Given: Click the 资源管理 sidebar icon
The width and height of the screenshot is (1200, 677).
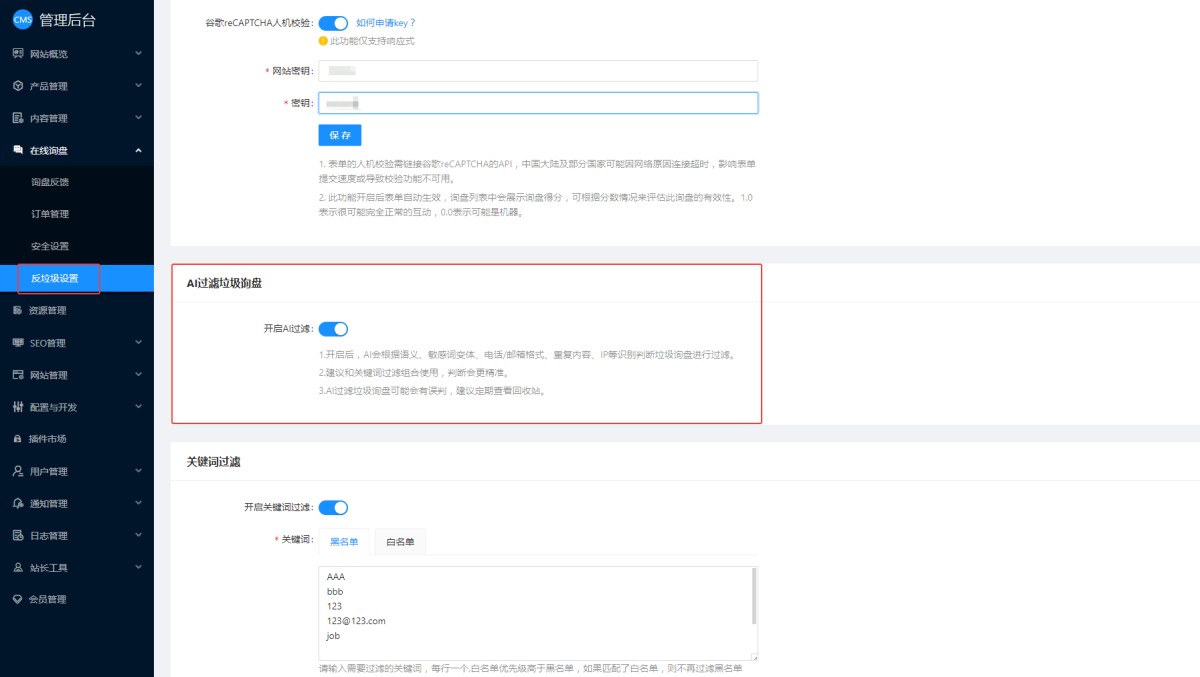Looking at the screenshot, I should [18, 310].
